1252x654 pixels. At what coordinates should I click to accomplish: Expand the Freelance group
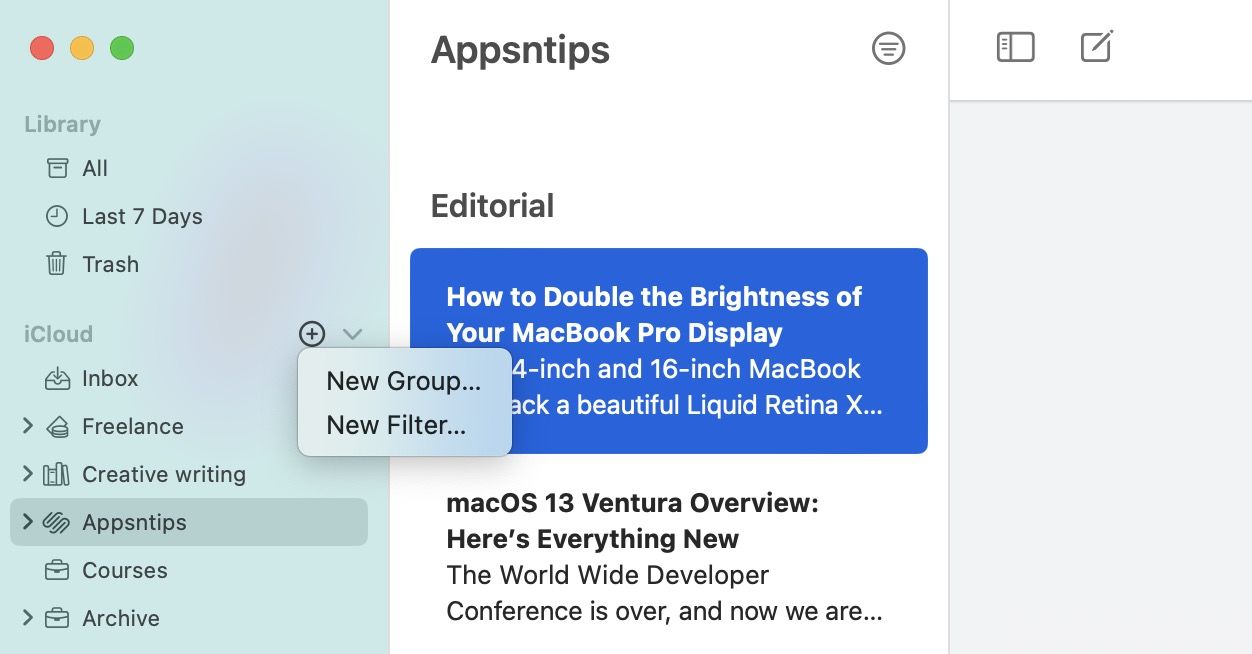point(27,426)
